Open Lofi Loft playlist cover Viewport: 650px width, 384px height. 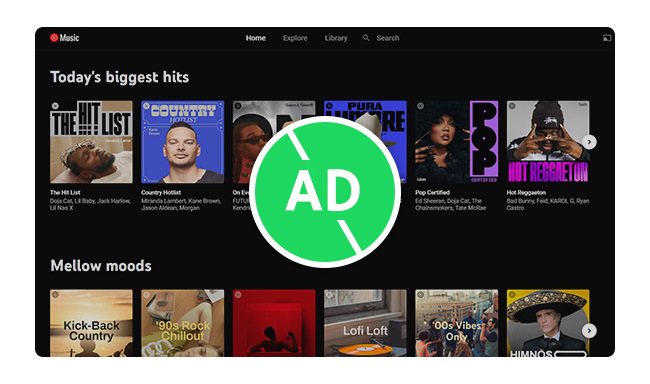(x=365, y=323)
